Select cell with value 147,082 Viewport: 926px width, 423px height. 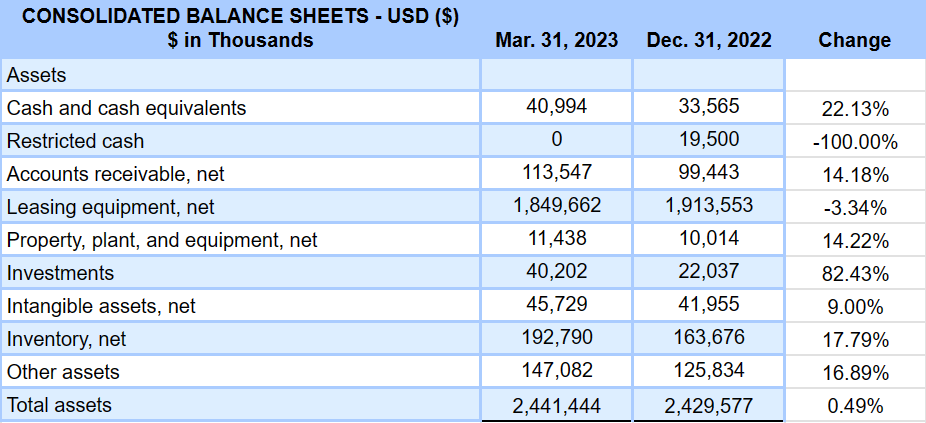pyautogui.click(x=556, y=372)
